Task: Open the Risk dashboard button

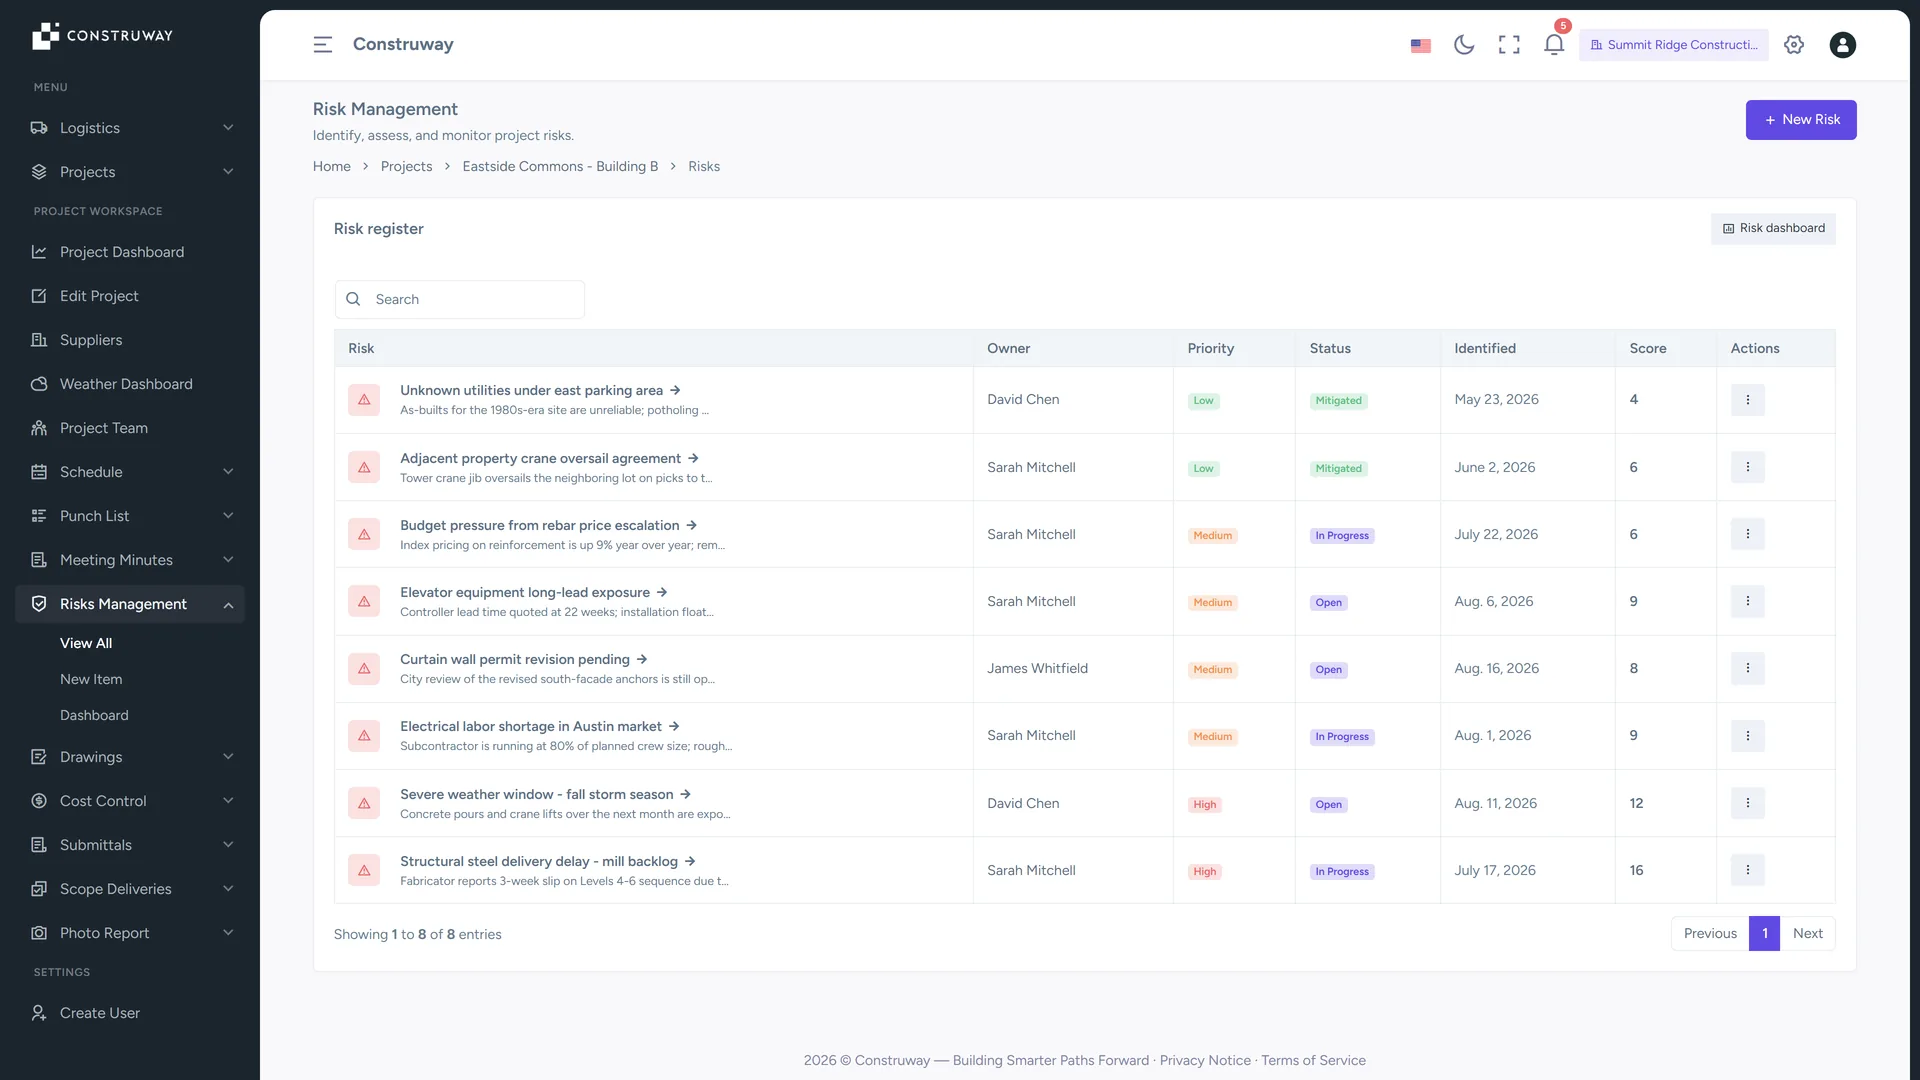Action: [x=1773, y=229]
